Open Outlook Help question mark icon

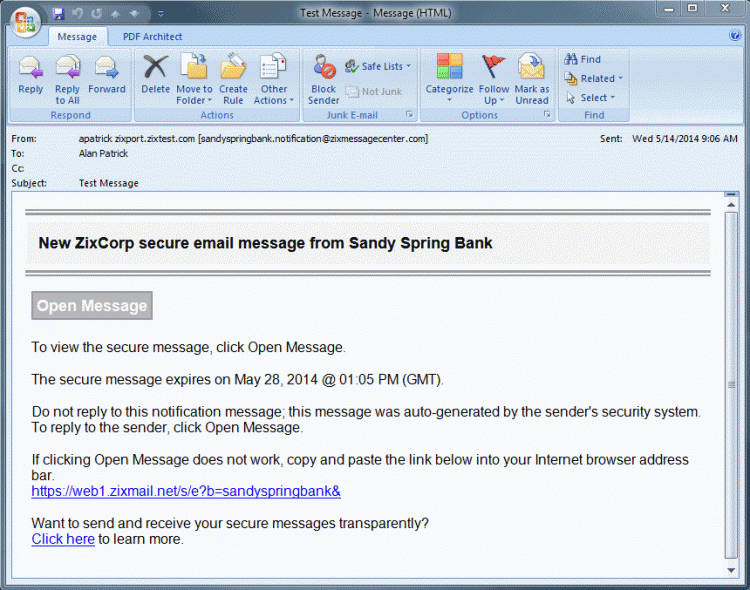(735, 35)
